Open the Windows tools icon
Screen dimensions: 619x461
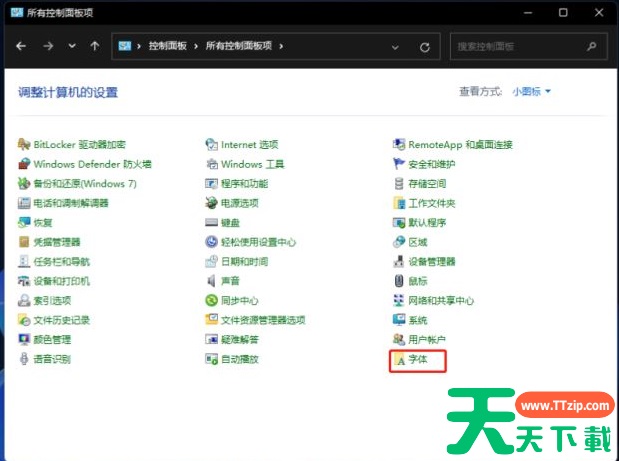point(212,164)
